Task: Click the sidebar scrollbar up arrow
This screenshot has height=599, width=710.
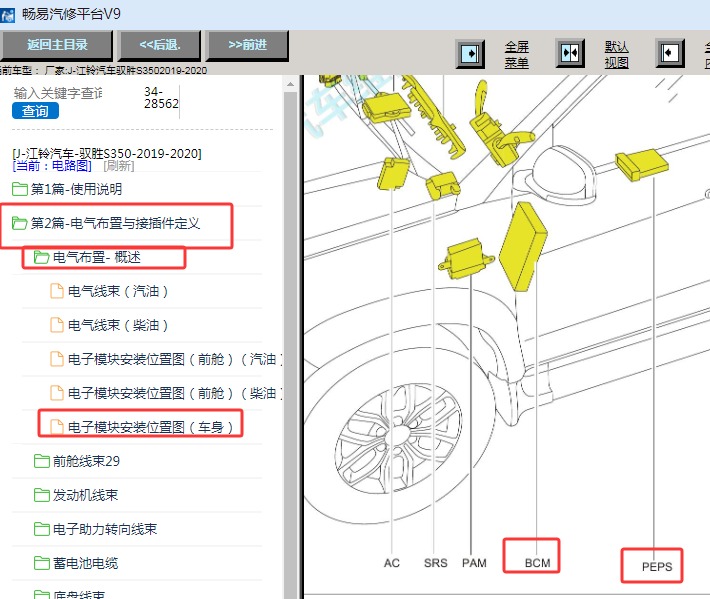Action: pyautogui.click(x=290, y=84)
